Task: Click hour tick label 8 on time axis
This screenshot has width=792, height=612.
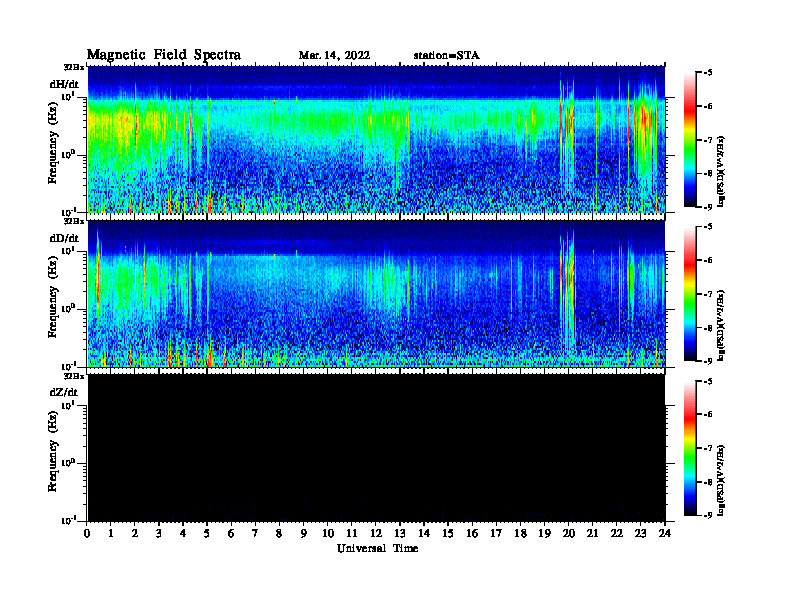Action: pyautogui.click(x=279, y=533)
